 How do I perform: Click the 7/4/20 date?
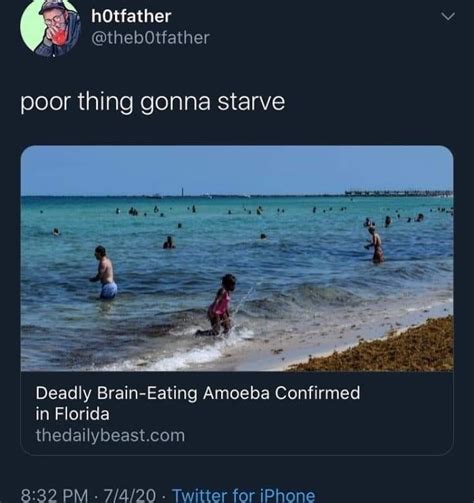(129, 495)
